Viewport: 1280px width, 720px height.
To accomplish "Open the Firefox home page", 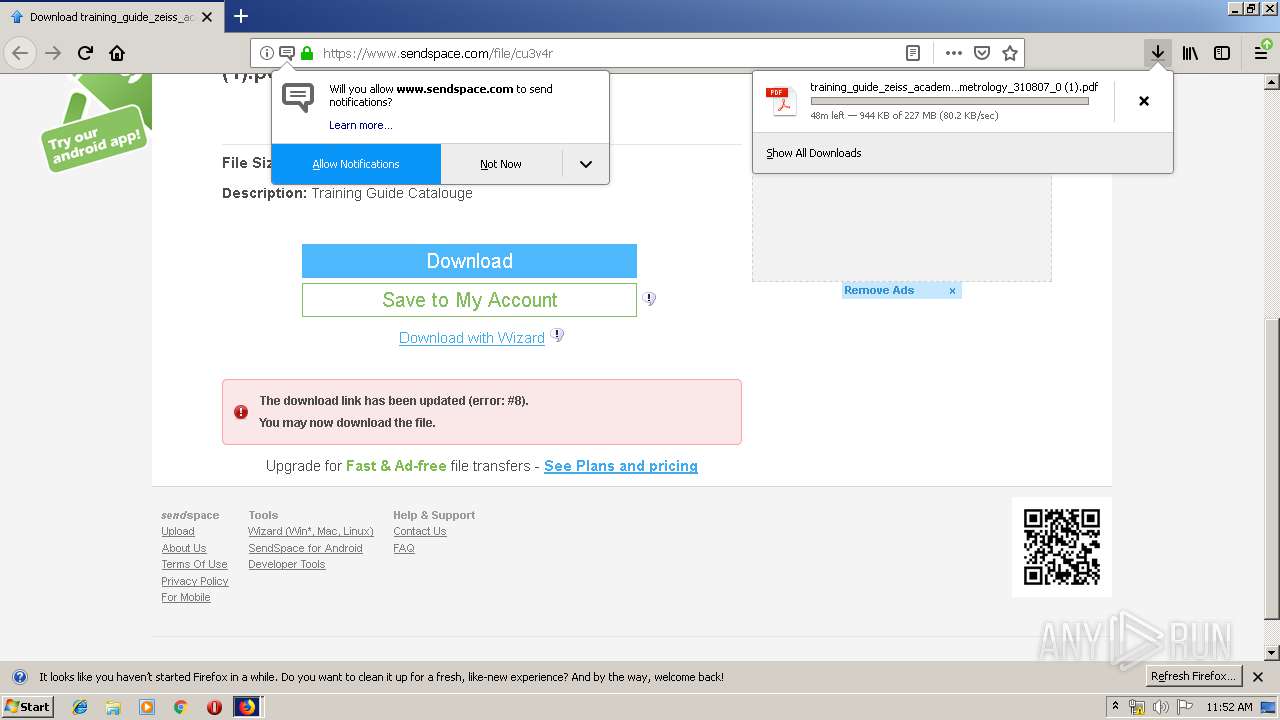I will coord(117,53).
